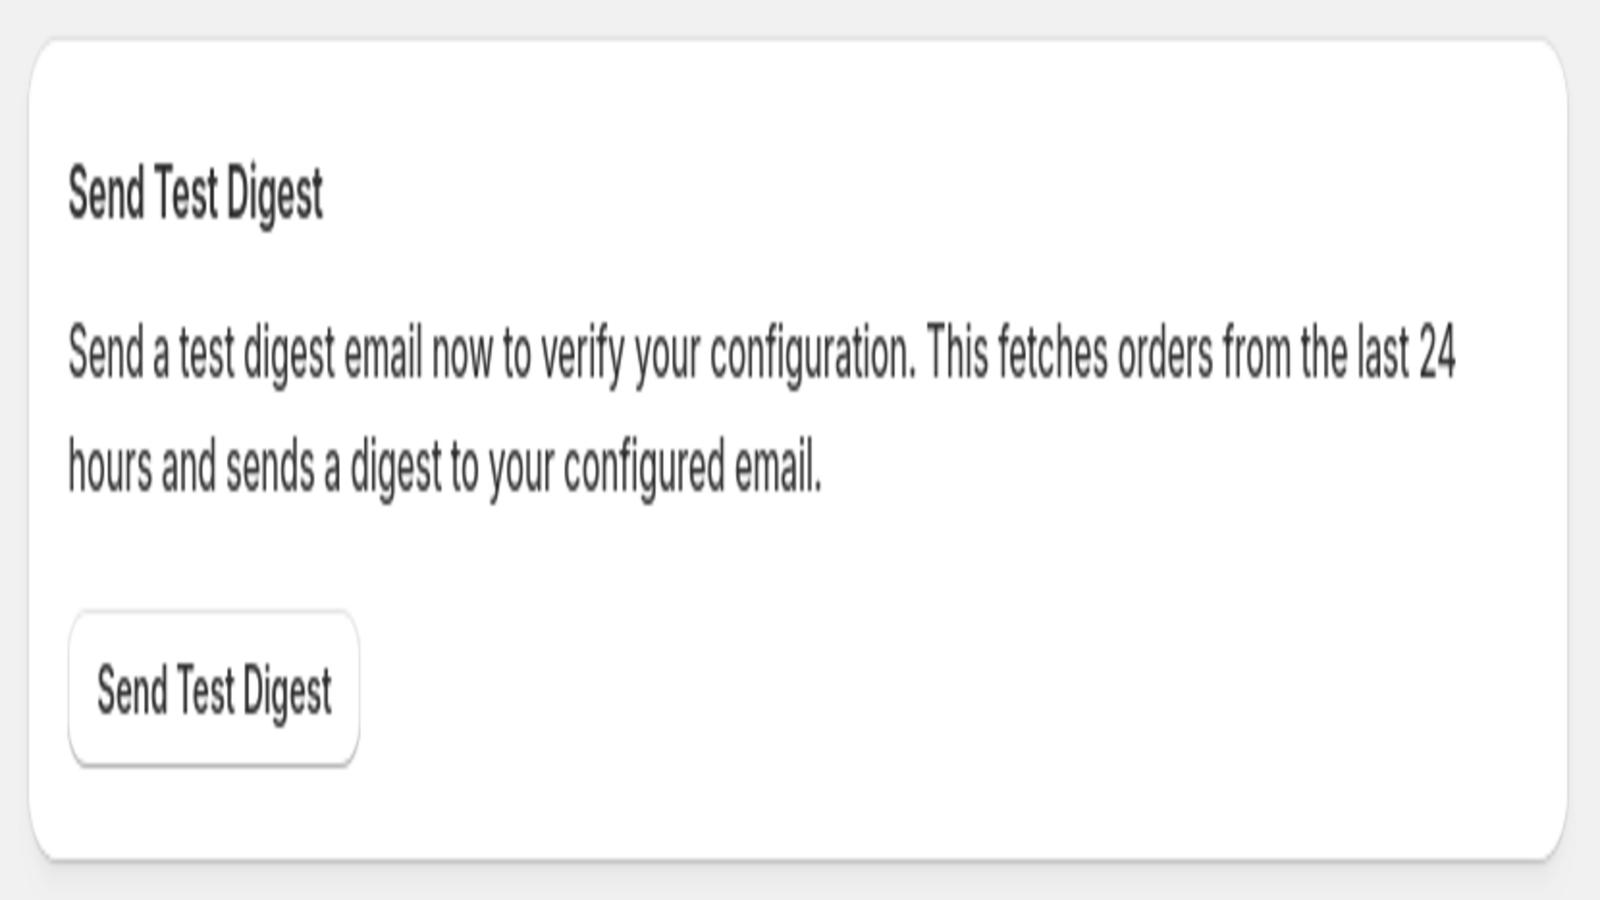1600x900 pixels.
Task: Click the top edge of the panel
Action: pyautogui.click(x=800, y=38)
